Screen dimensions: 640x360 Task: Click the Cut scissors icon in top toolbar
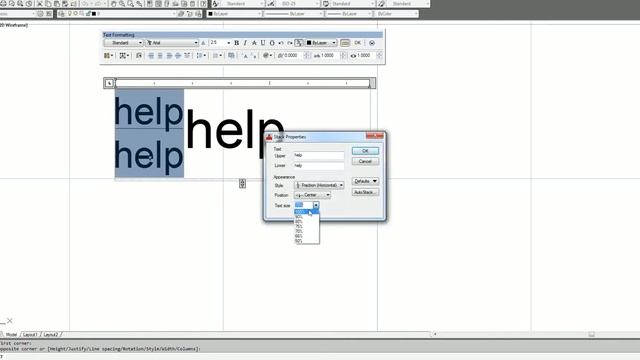[40, 4]
